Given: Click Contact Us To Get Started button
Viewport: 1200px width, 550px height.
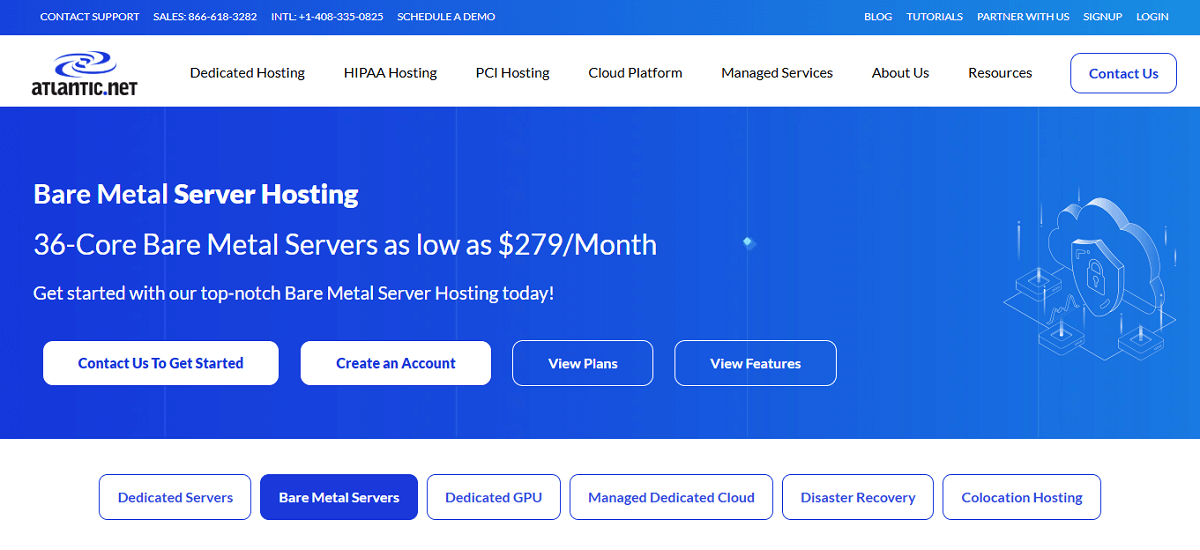Looking at the screenshot, I should click(x=161, y=363).
